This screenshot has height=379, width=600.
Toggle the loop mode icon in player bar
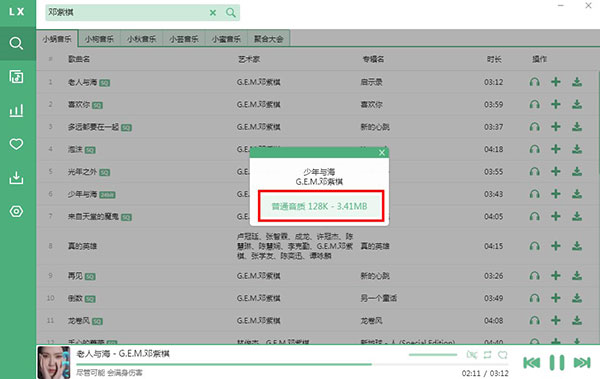pyautogui.click(x=487, y=355)
